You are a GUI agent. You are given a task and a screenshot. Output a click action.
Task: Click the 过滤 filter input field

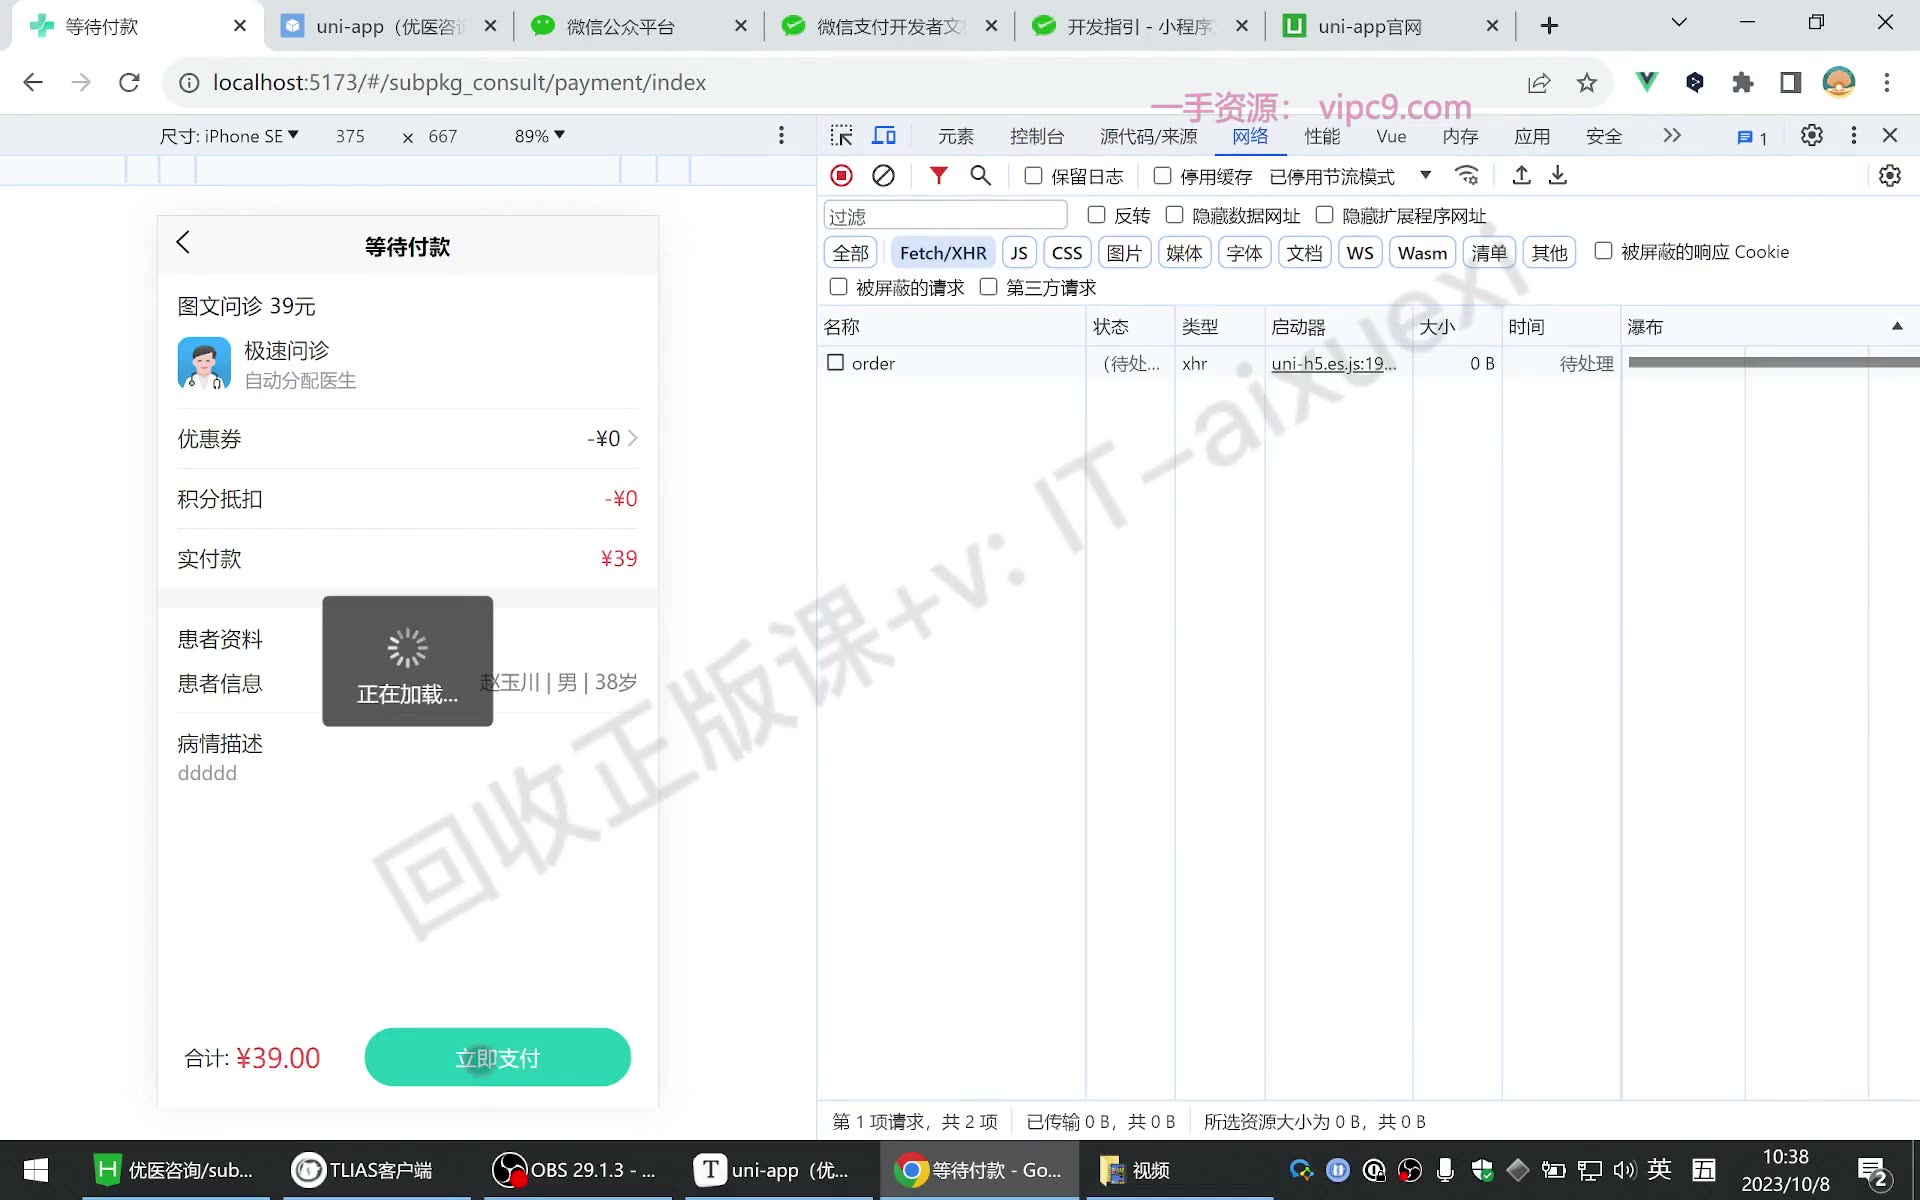click(x=945, y=216)
